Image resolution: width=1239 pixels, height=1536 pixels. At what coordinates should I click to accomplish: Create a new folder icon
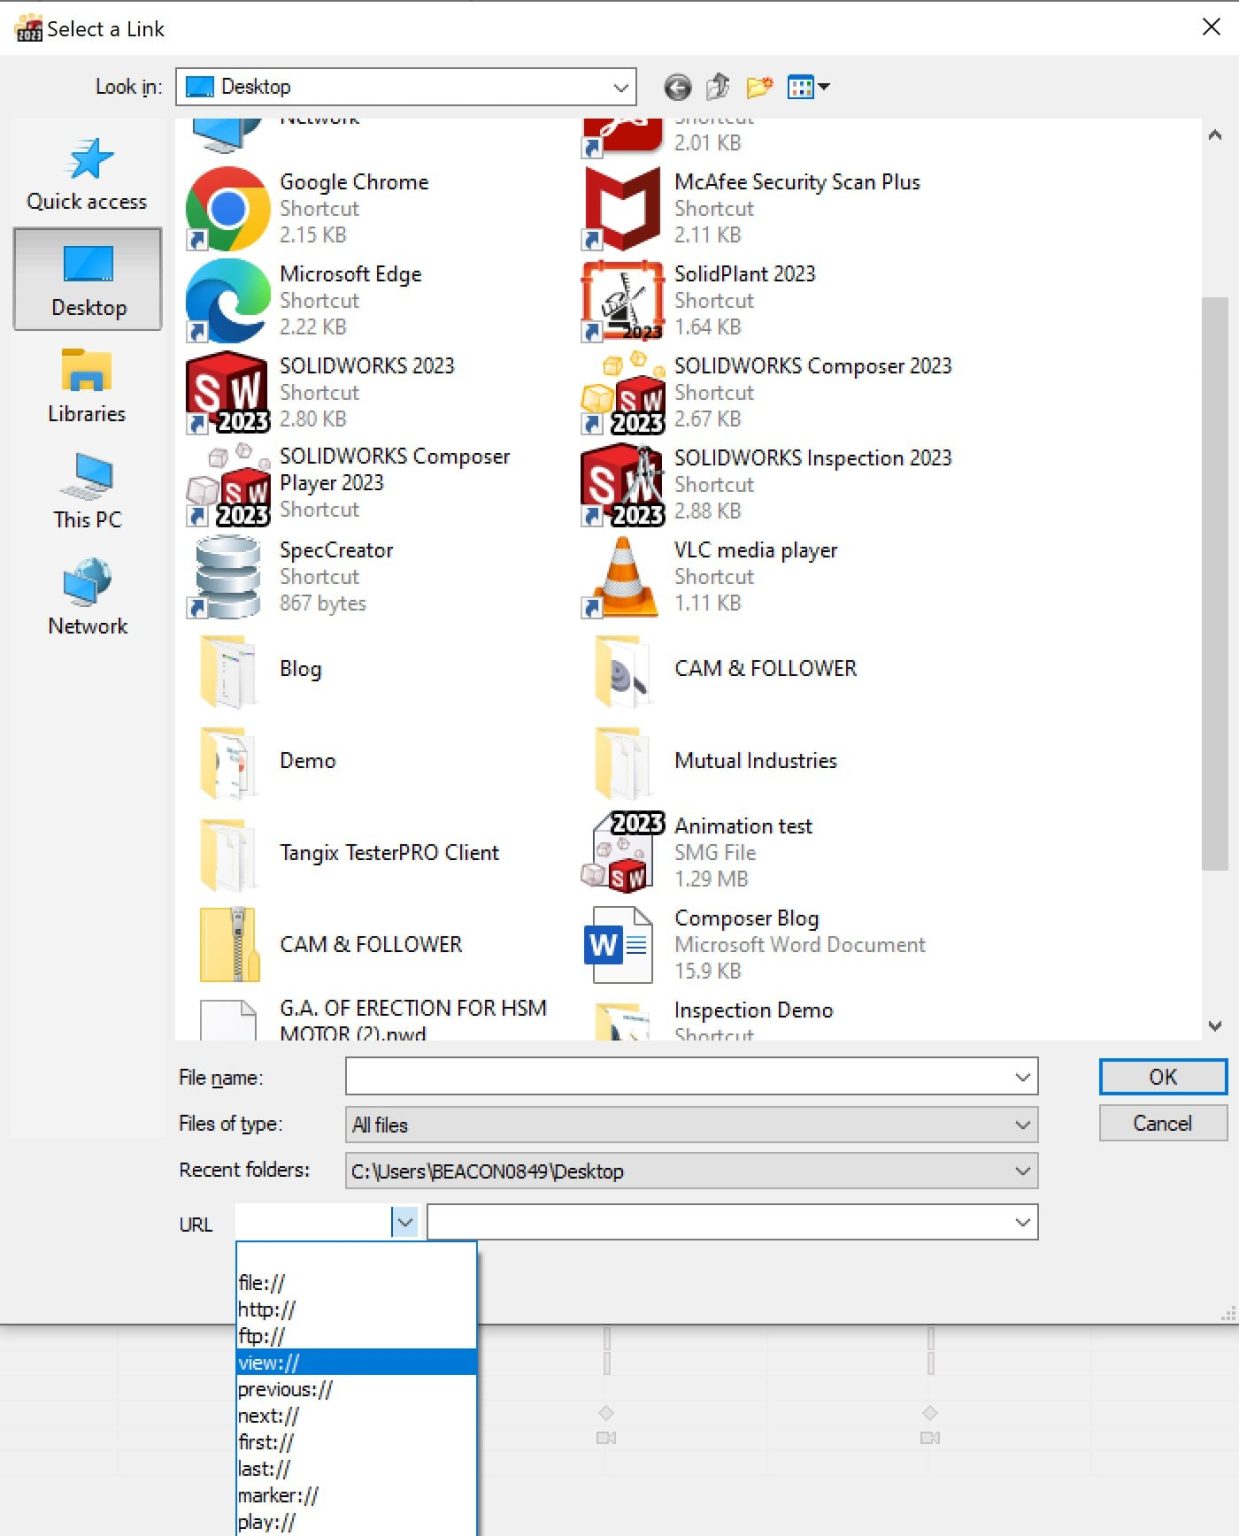[760, 88]
